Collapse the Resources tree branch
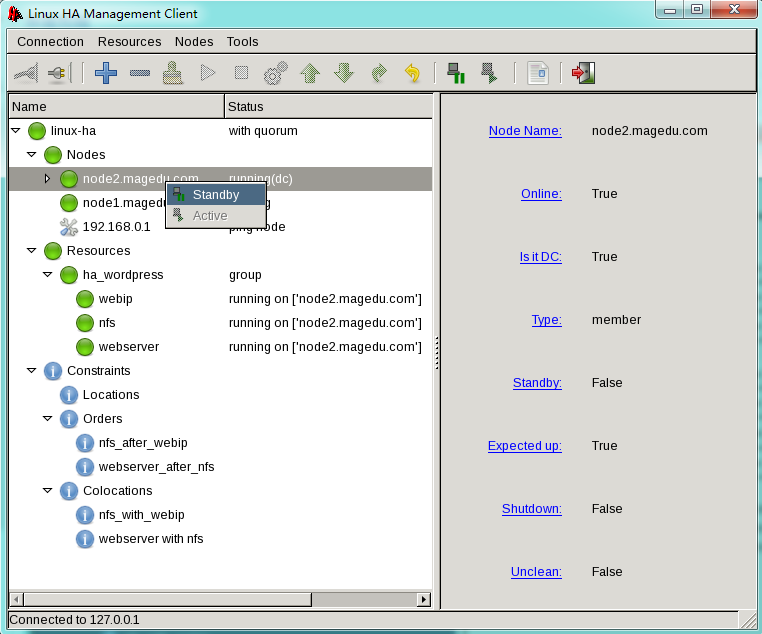The image size is (762, 634). pos(32,251)
